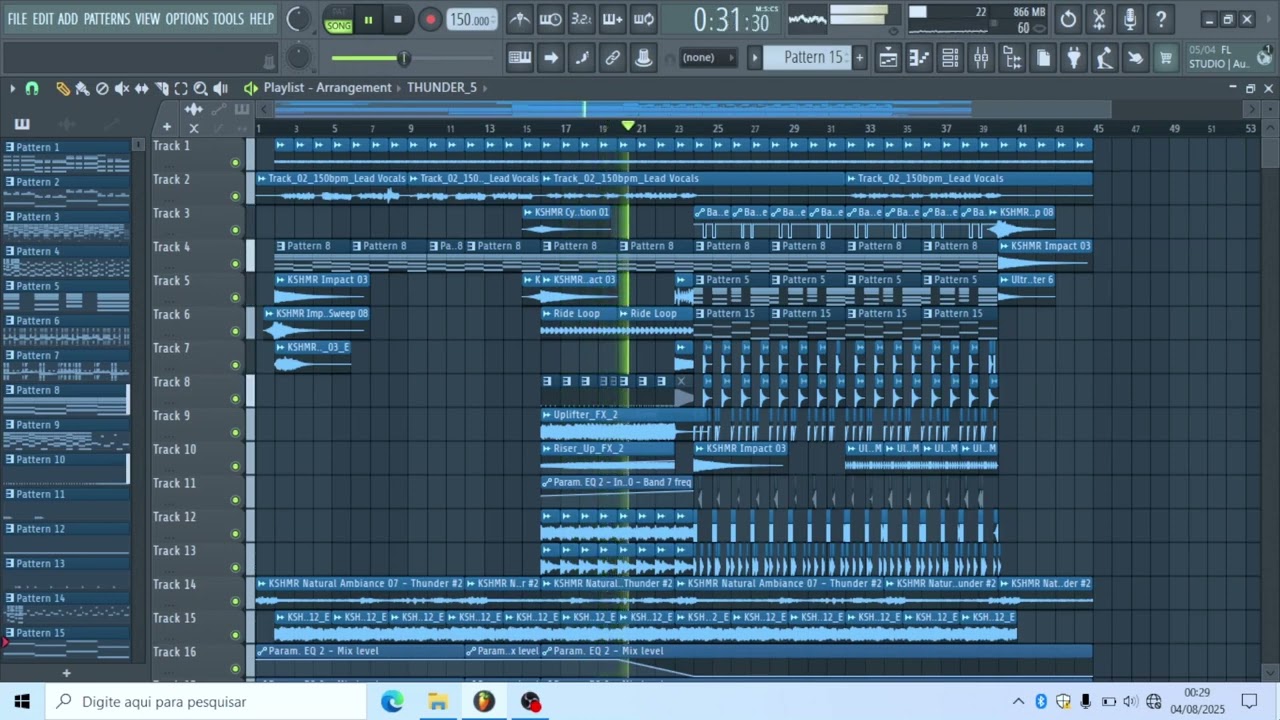Select the pencil draw tool
This screenshot has height=720, width=1280.
point(63,88)
